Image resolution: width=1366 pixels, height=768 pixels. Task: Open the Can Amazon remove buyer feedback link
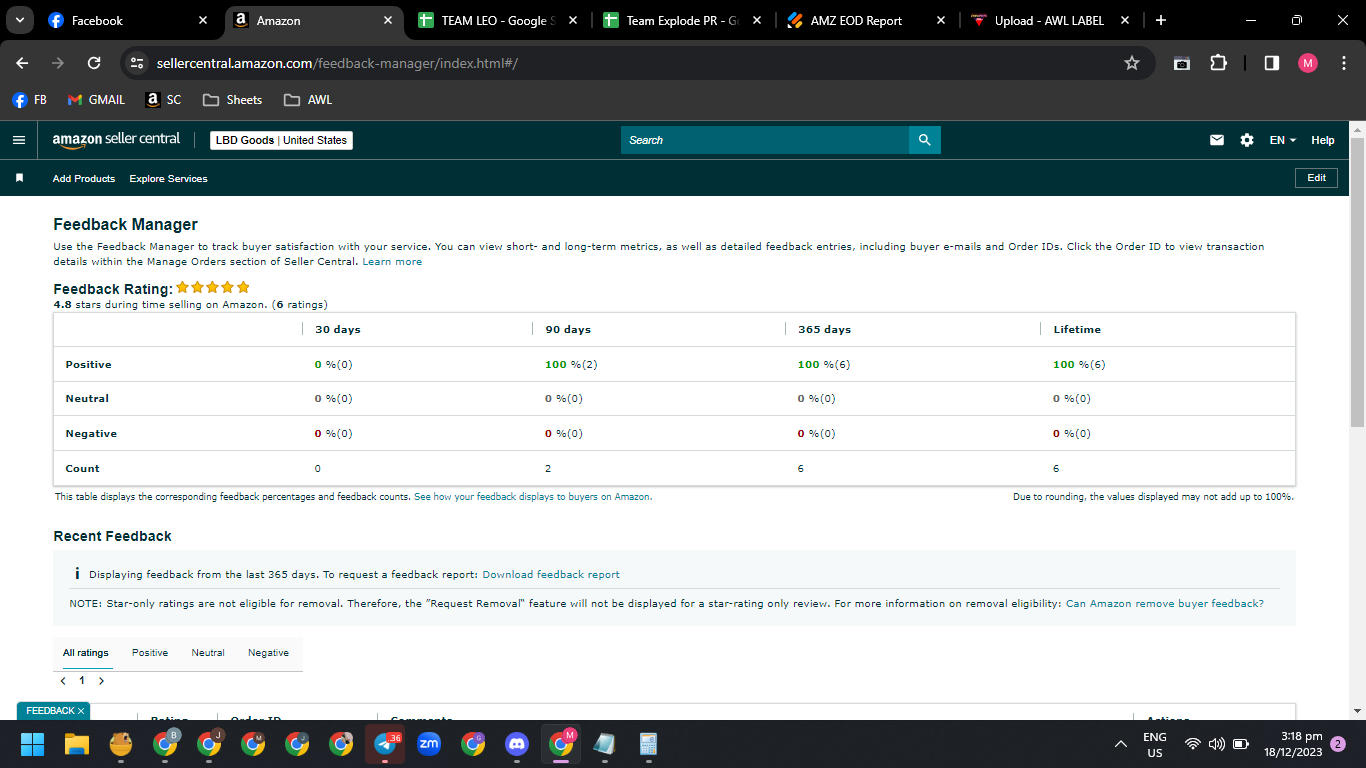pyautogui.click(x=1165, y=604)
